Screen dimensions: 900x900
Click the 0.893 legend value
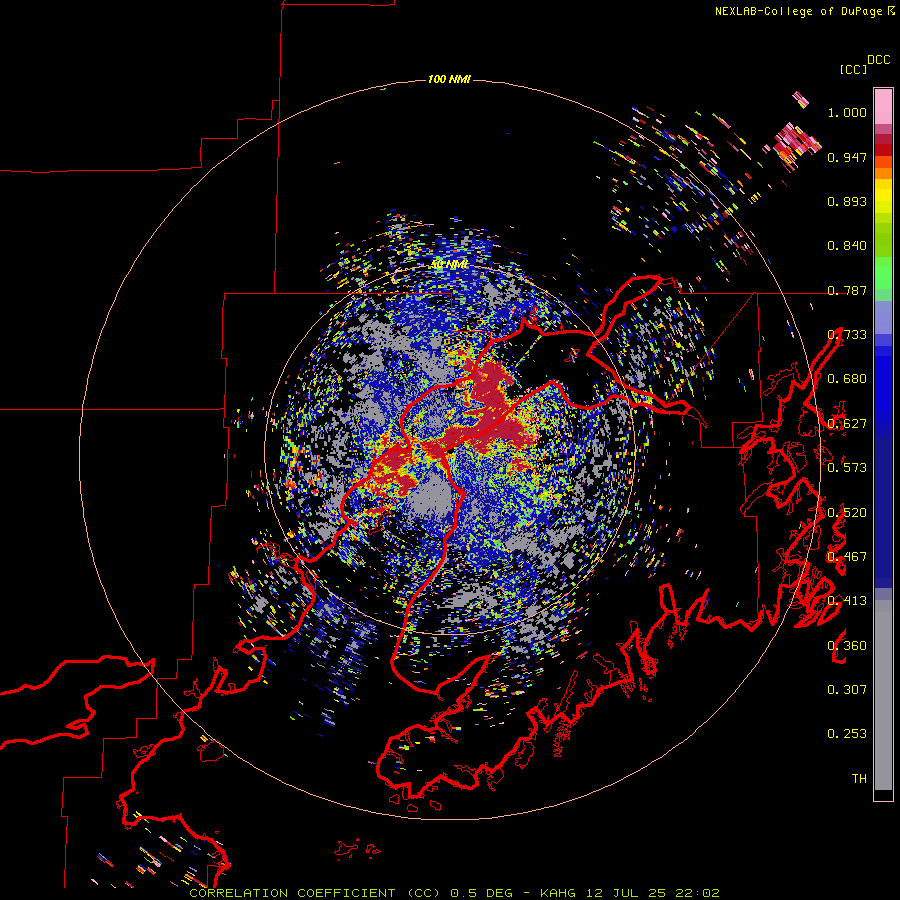[847, 201]
